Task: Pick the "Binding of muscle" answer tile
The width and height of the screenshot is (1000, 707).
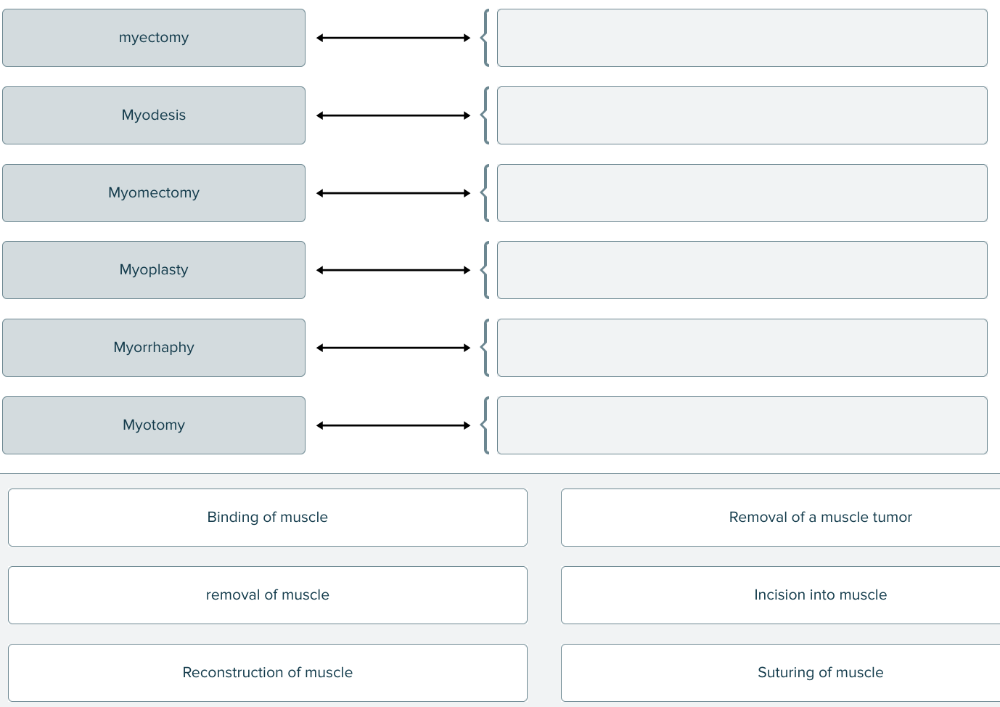Action: point(267,517)
